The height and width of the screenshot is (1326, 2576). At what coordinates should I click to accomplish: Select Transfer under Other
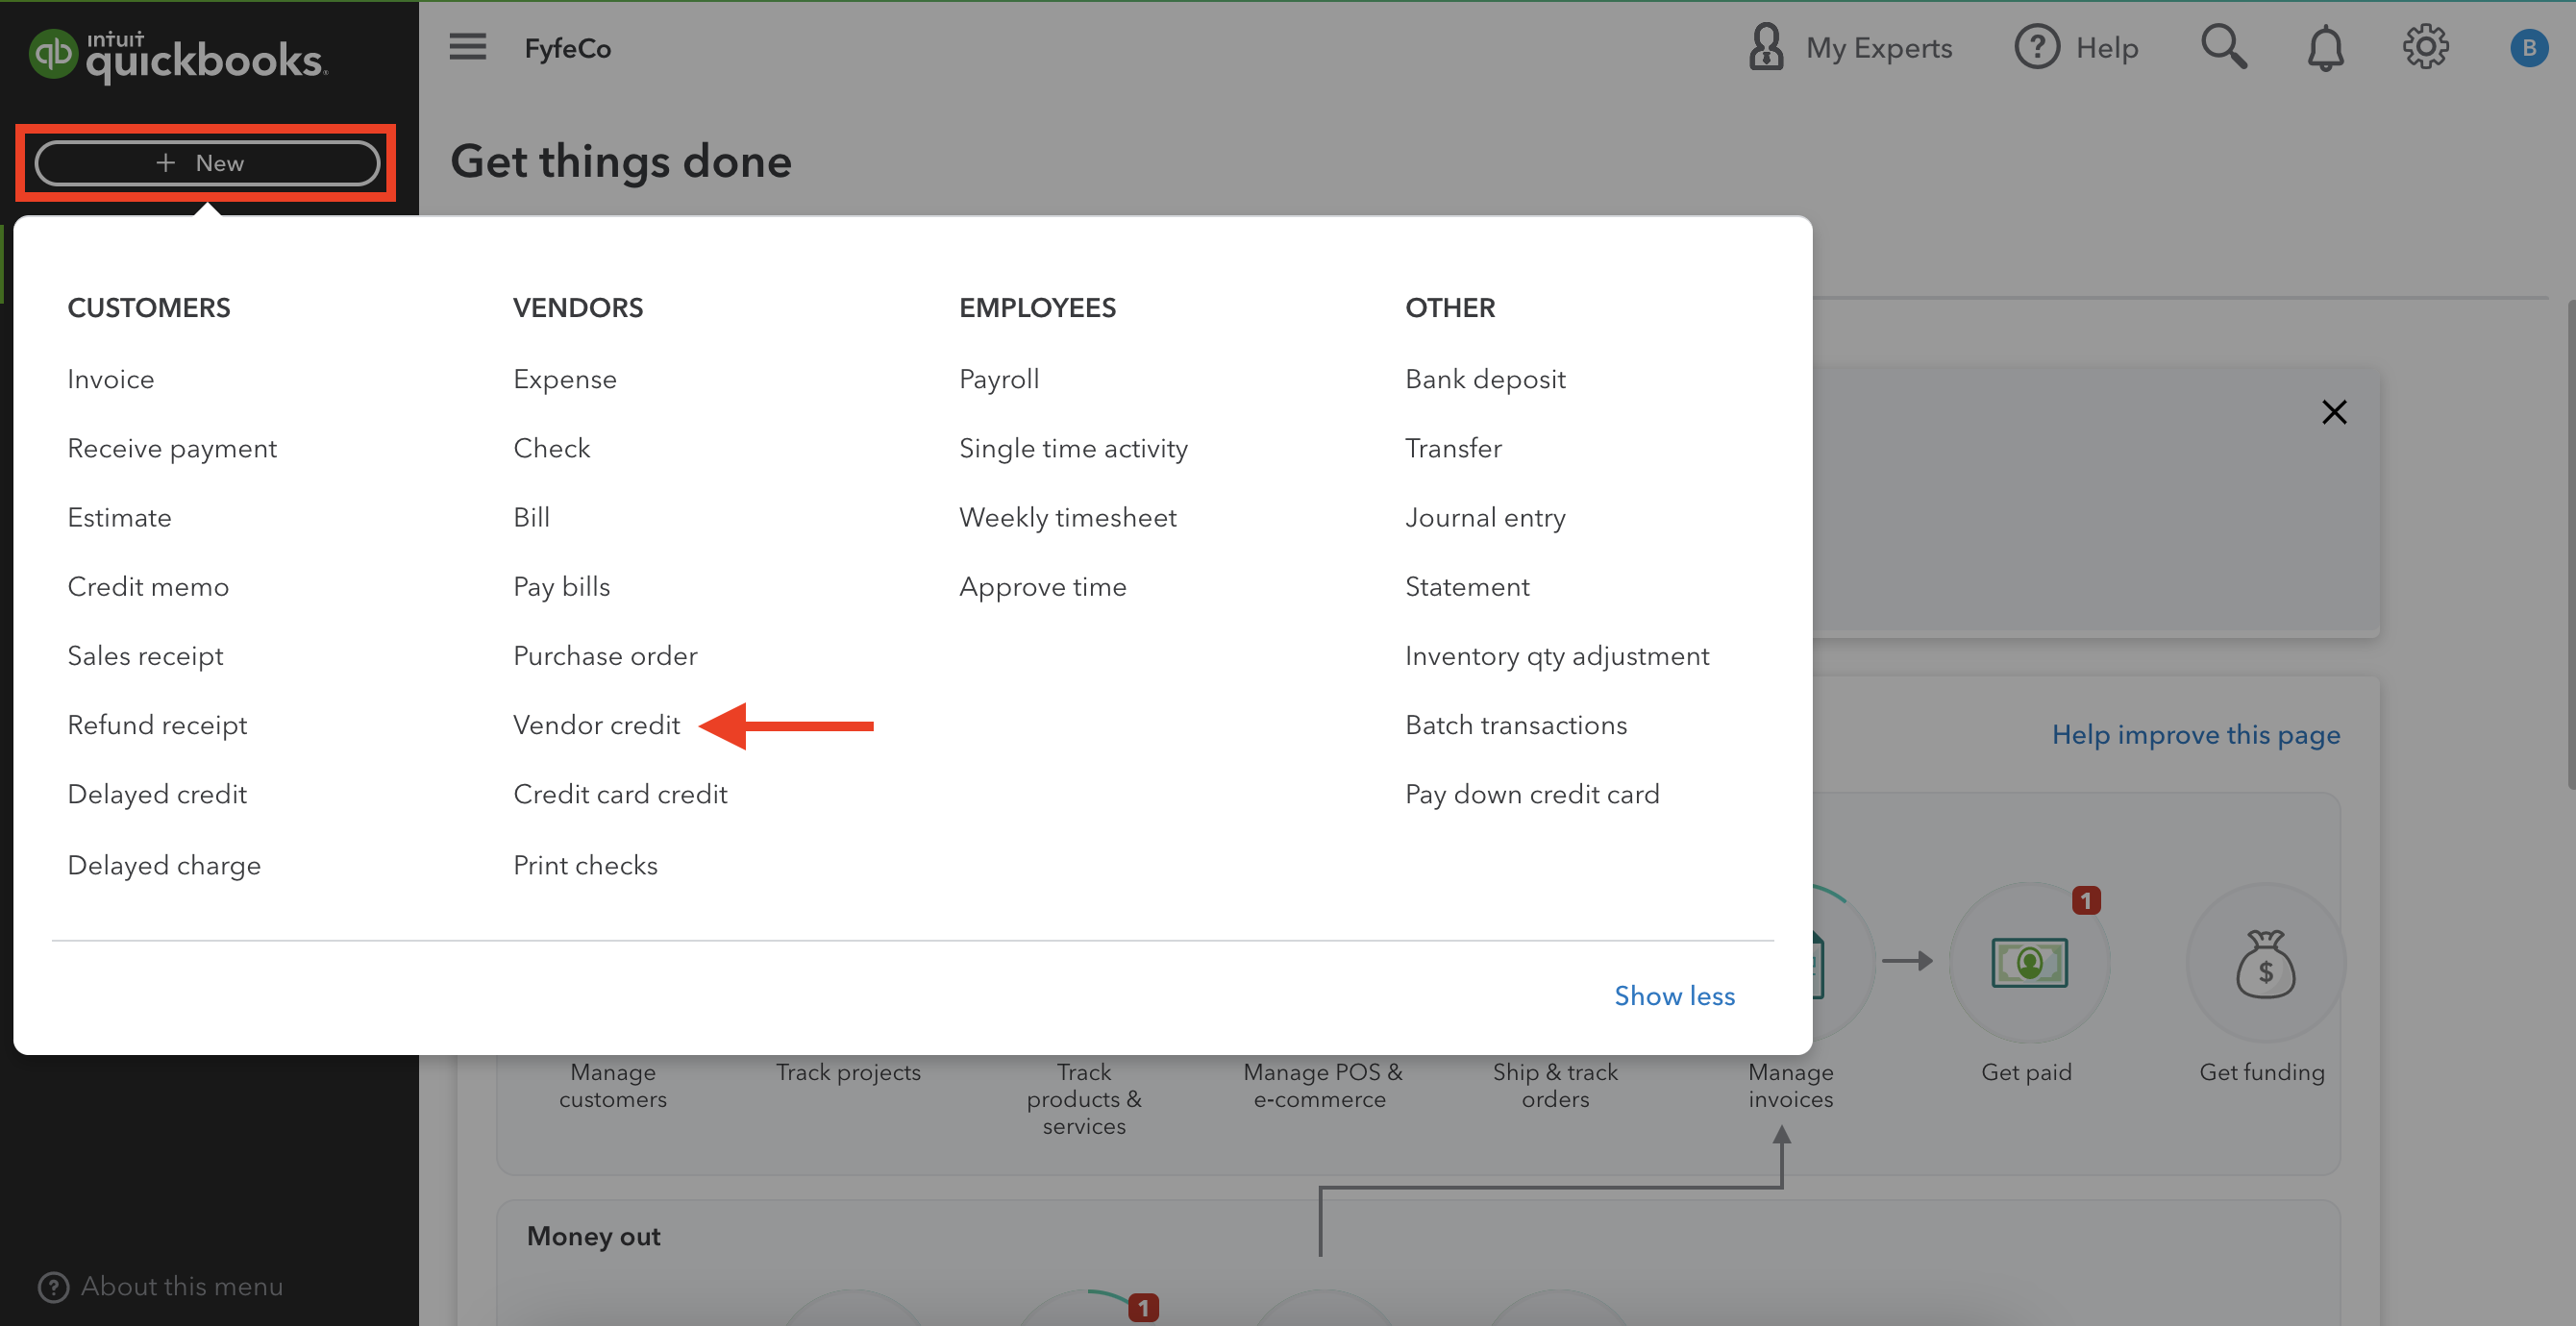1453,448
